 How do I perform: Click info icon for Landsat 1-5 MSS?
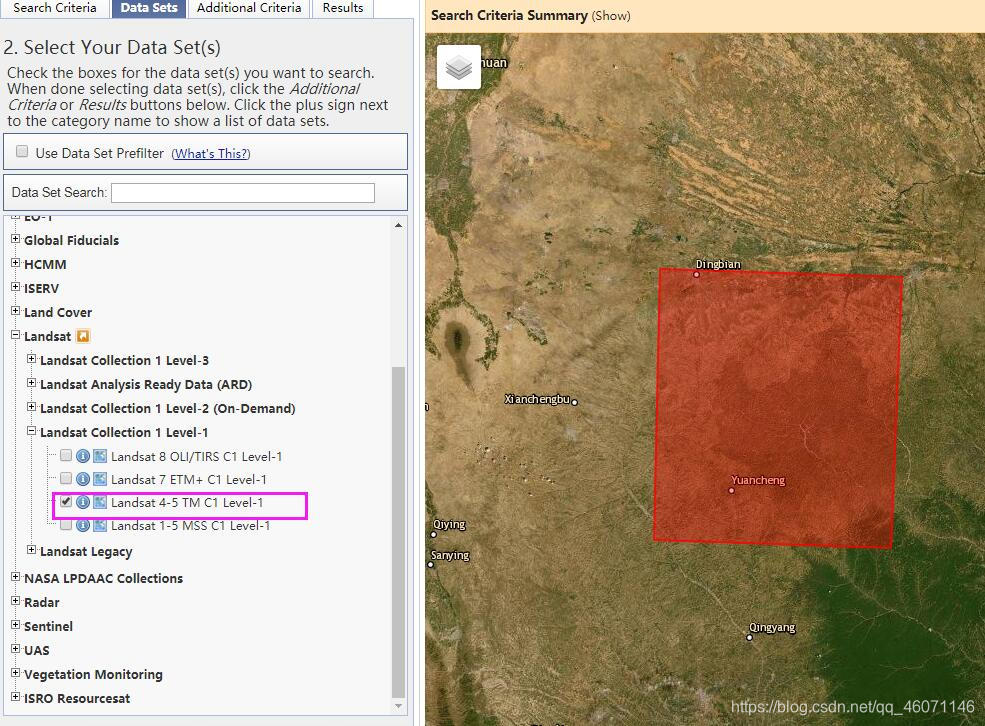pyautogui.click(x=83, y=526)
